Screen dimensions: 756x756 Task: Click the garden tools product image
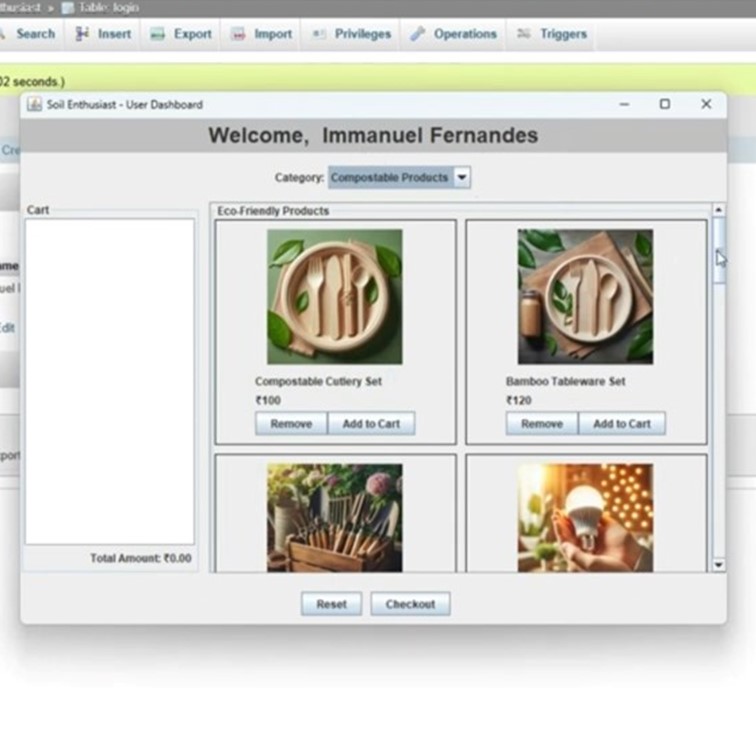point(335,518)
